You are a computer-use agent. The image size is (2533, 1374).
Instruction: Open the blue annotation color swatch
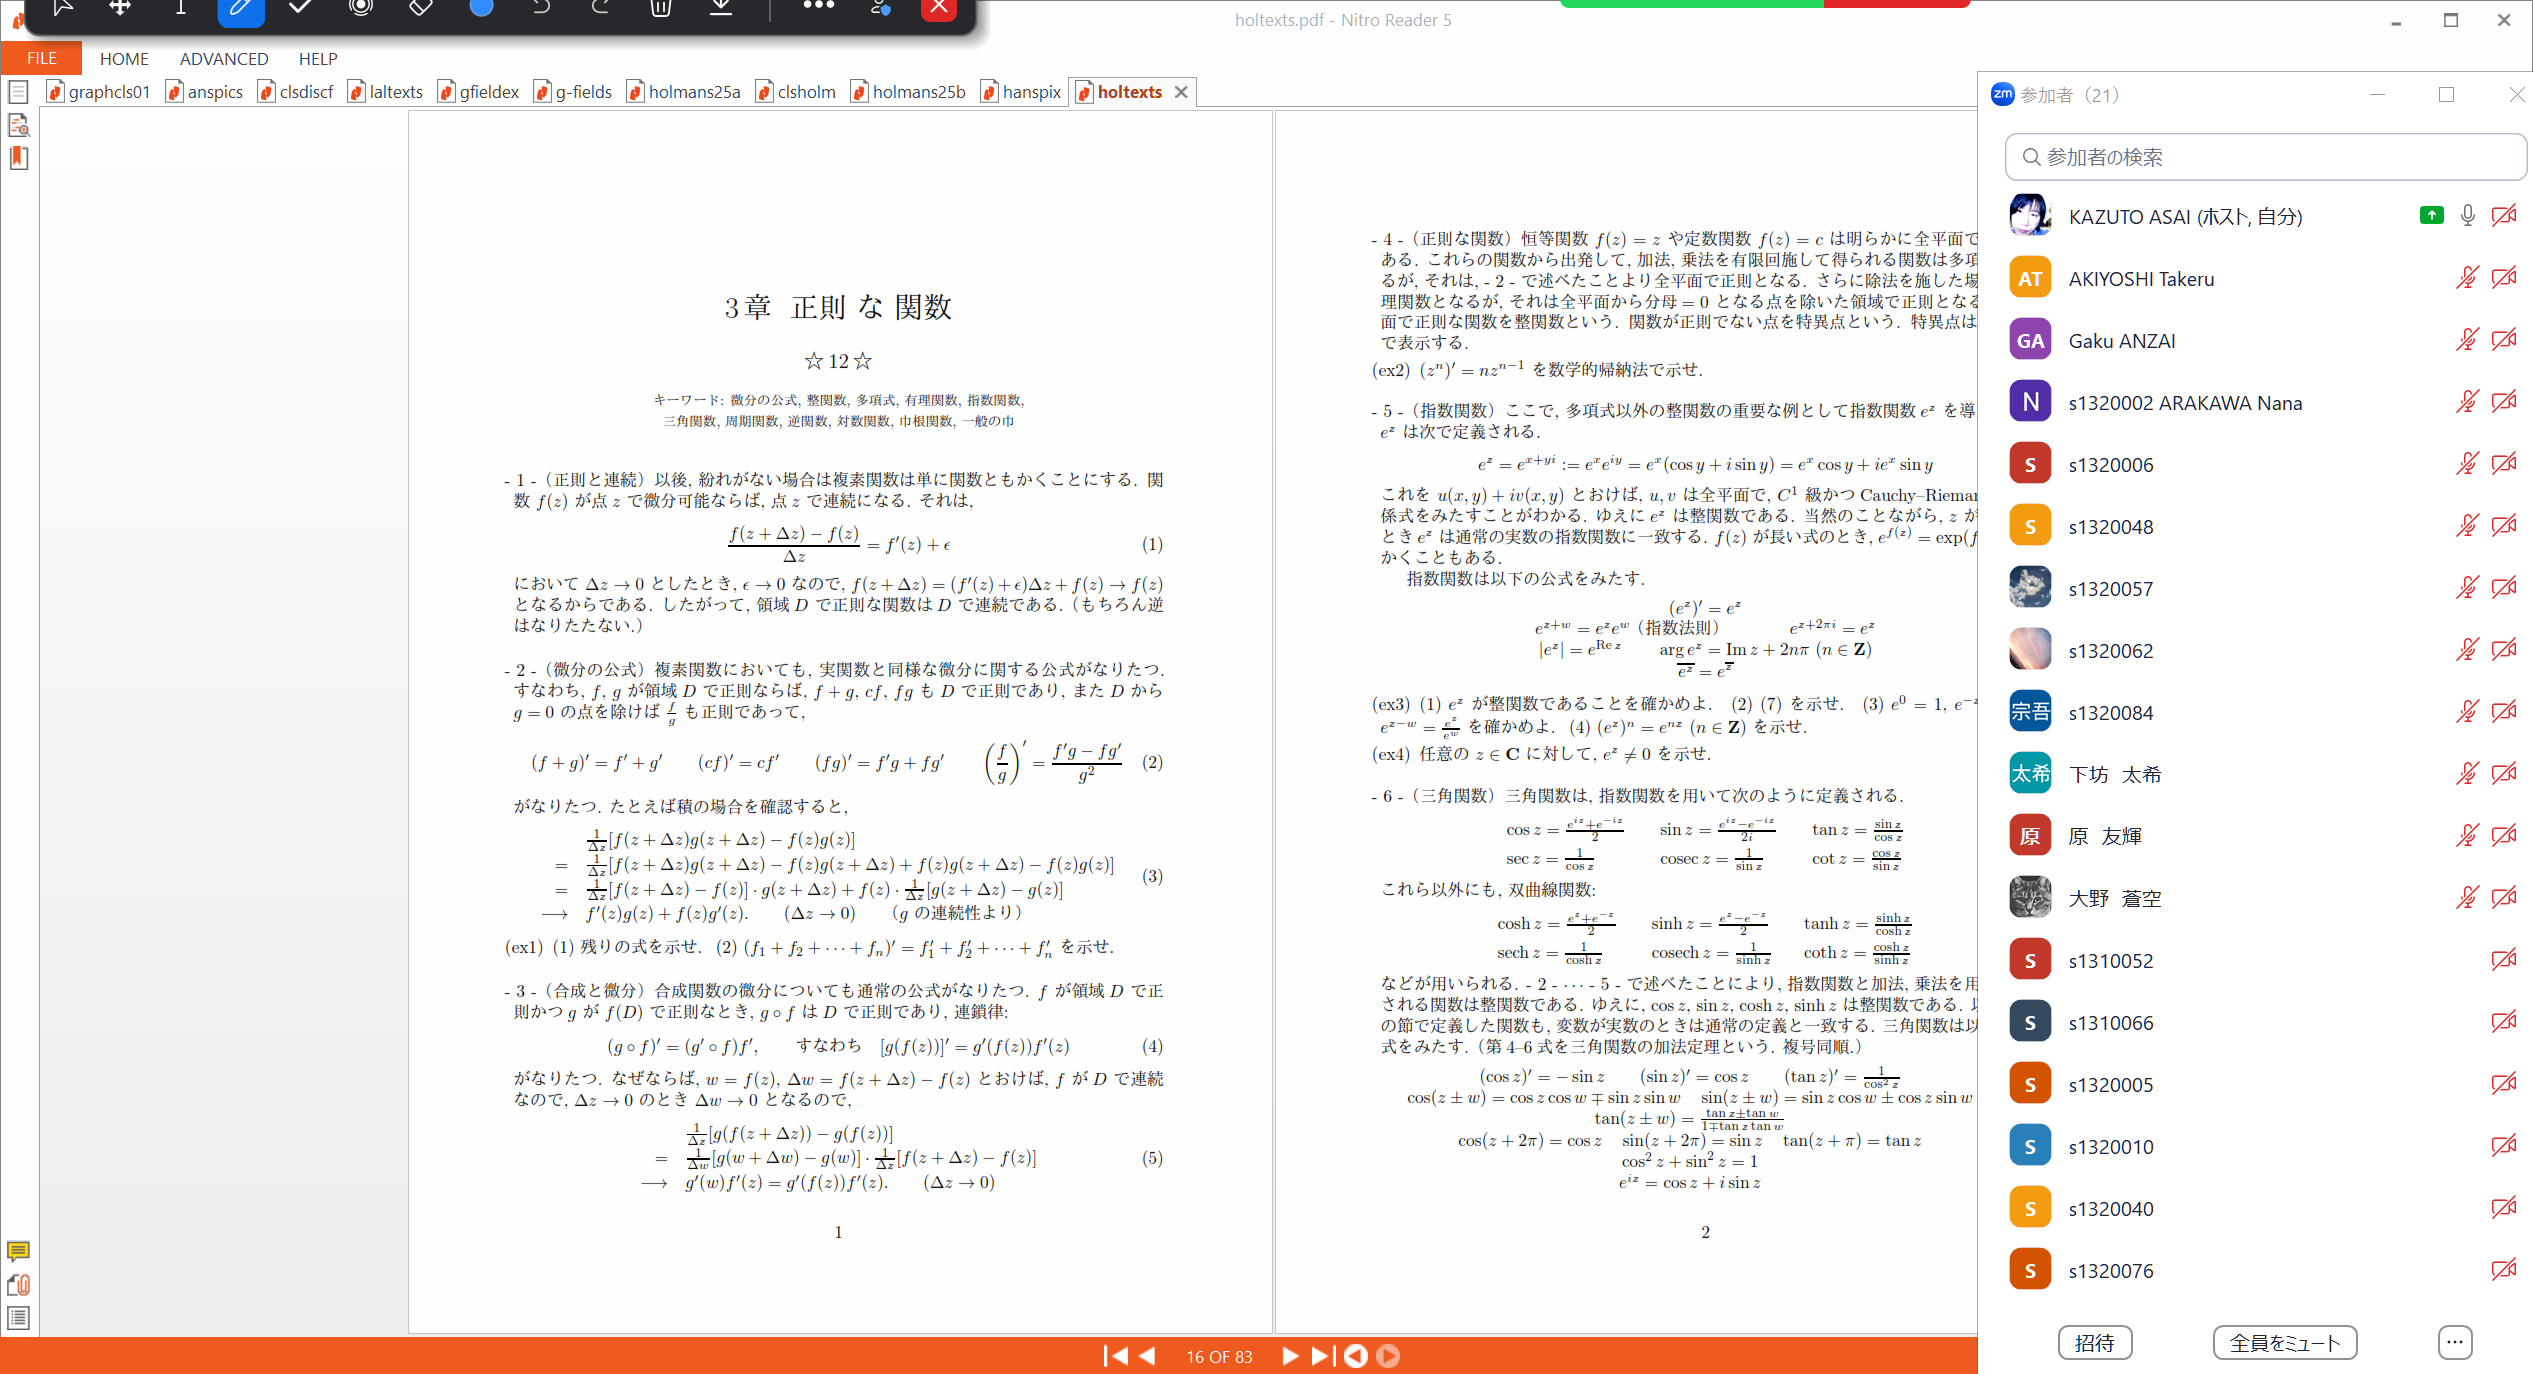pos(481,8)
